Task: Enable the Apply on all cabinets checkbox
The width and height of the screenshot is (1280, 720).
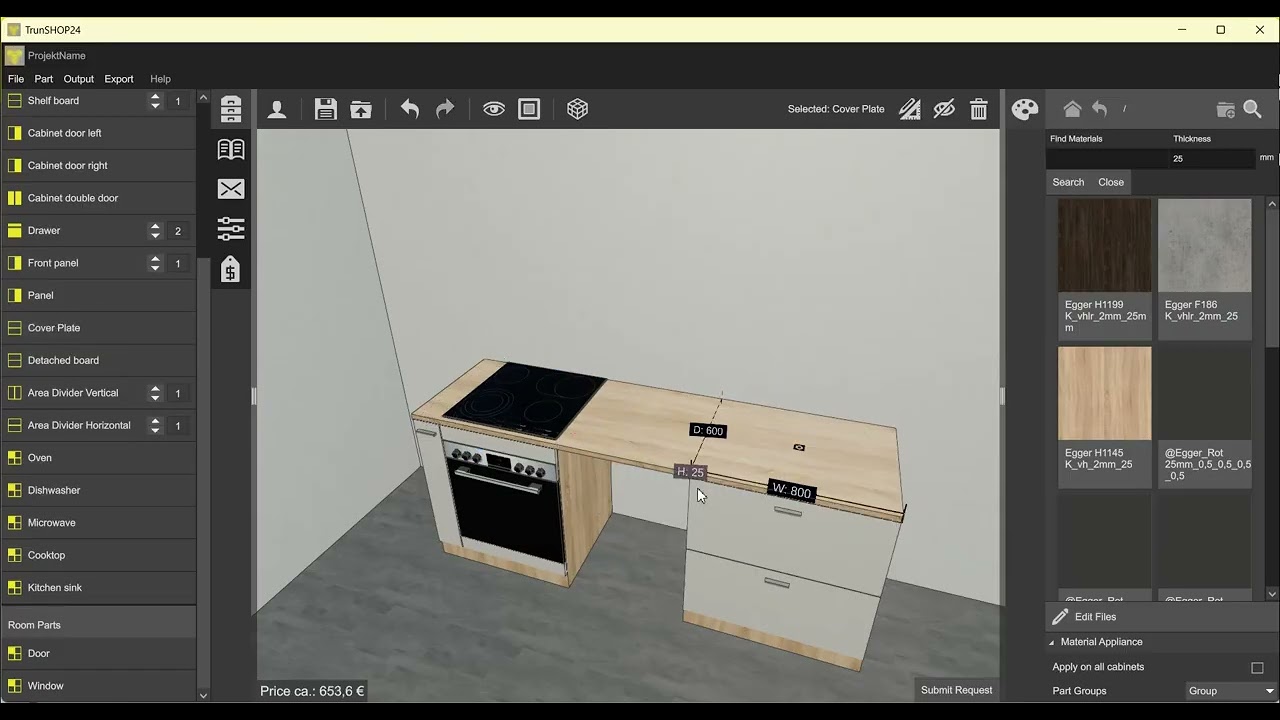Action: click(x=1257, y=667)
